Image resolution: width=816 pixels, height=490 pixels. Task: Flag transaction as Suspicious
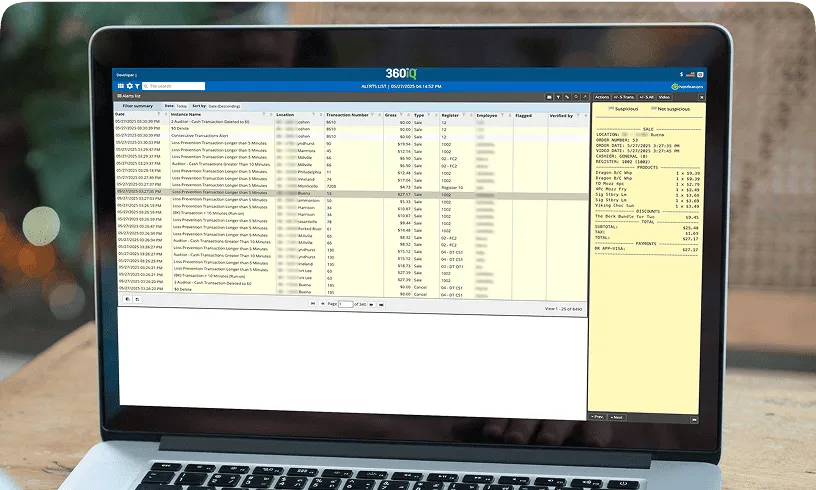(x=623, y=109)
